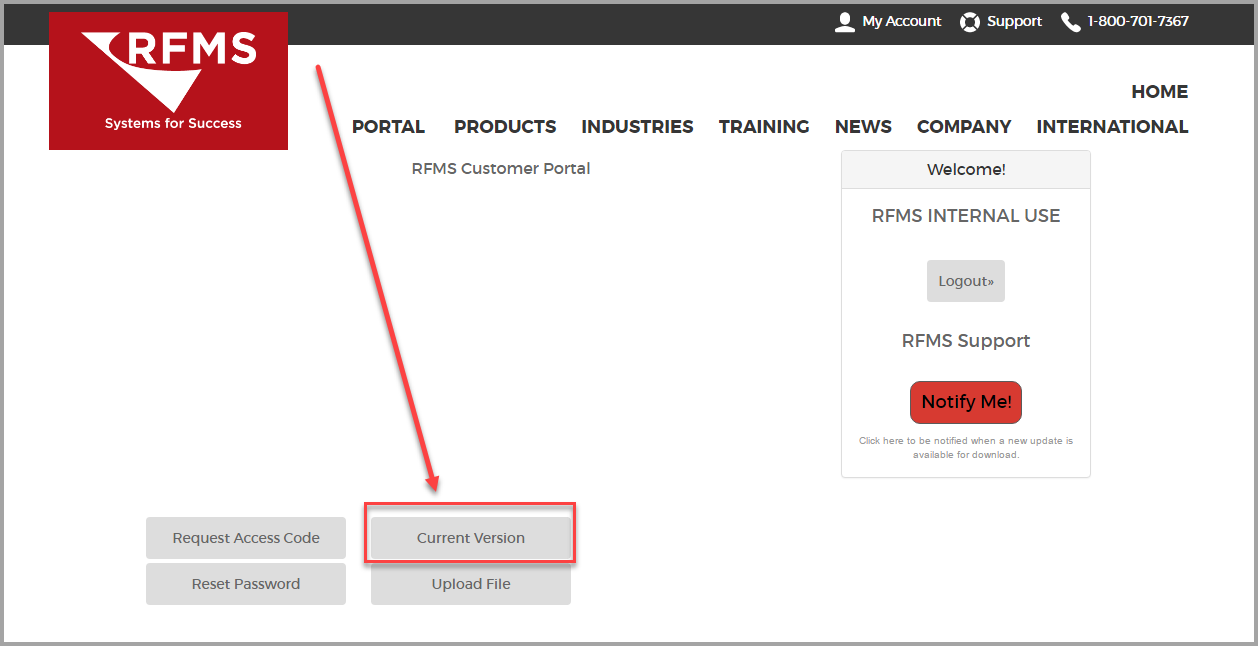Go to the HOME menu item
1258x646 pixels.
[x=1160, y=92]
